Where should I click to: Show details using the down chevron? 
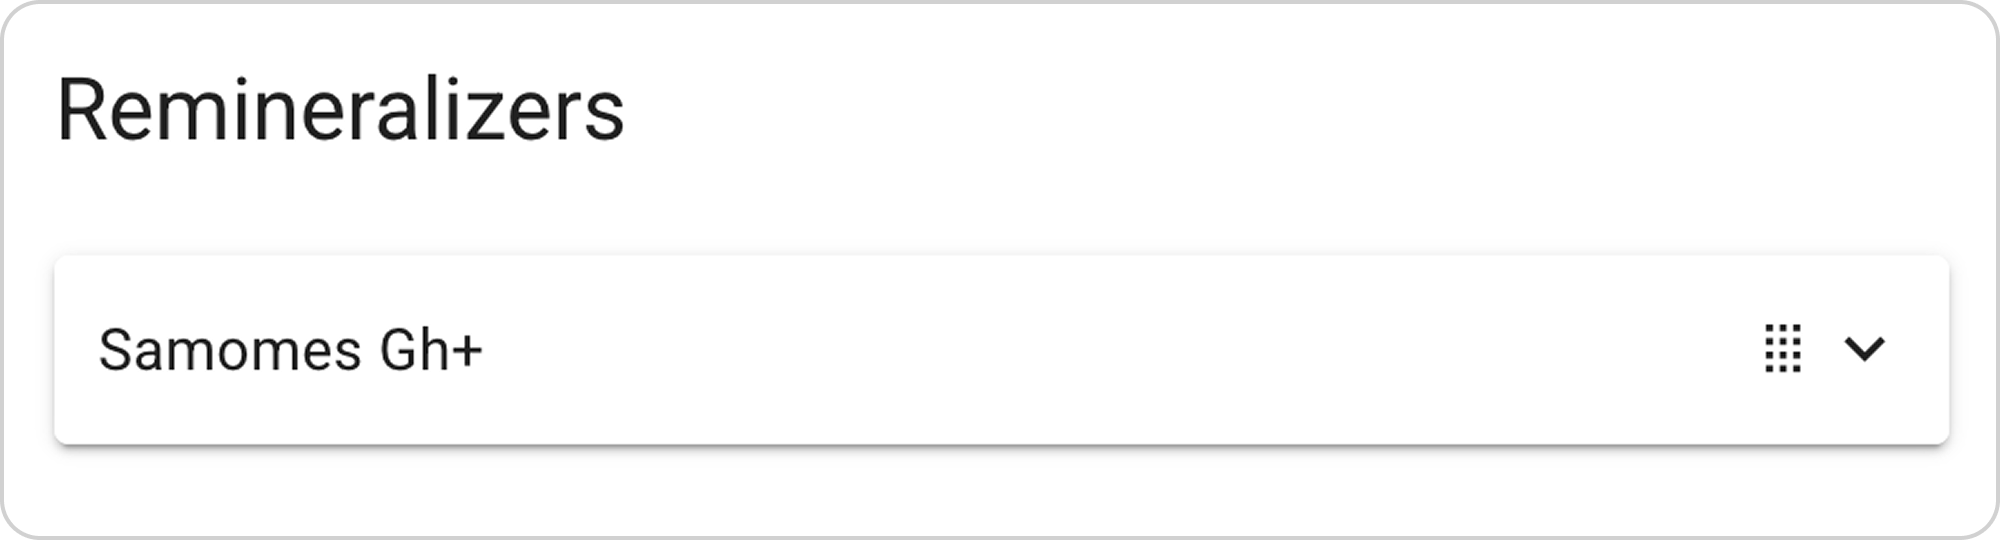[1864, 349]
